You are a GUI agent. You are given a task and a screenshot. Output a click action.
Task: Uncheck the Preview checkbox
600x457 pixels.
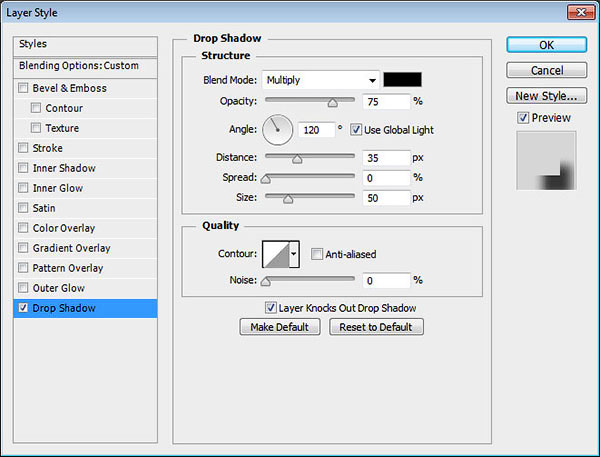(x=523, y=118)
